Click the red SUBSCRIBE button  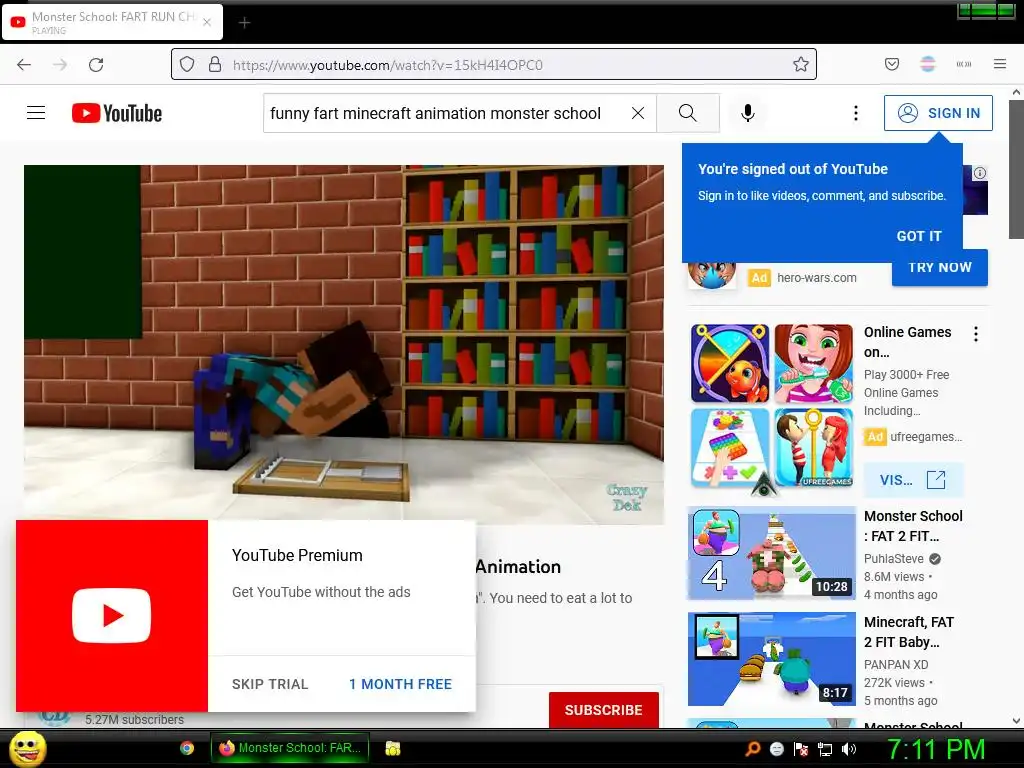(603, 710)
